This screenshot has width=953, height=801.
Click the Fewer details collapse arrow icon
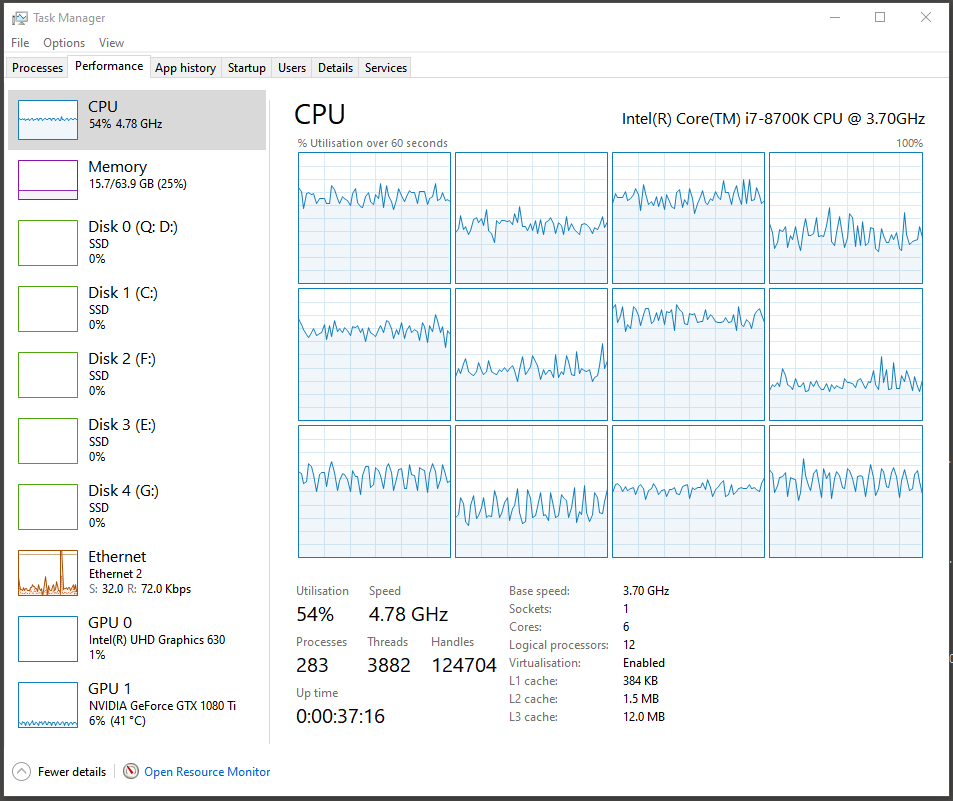click(21, 772)
